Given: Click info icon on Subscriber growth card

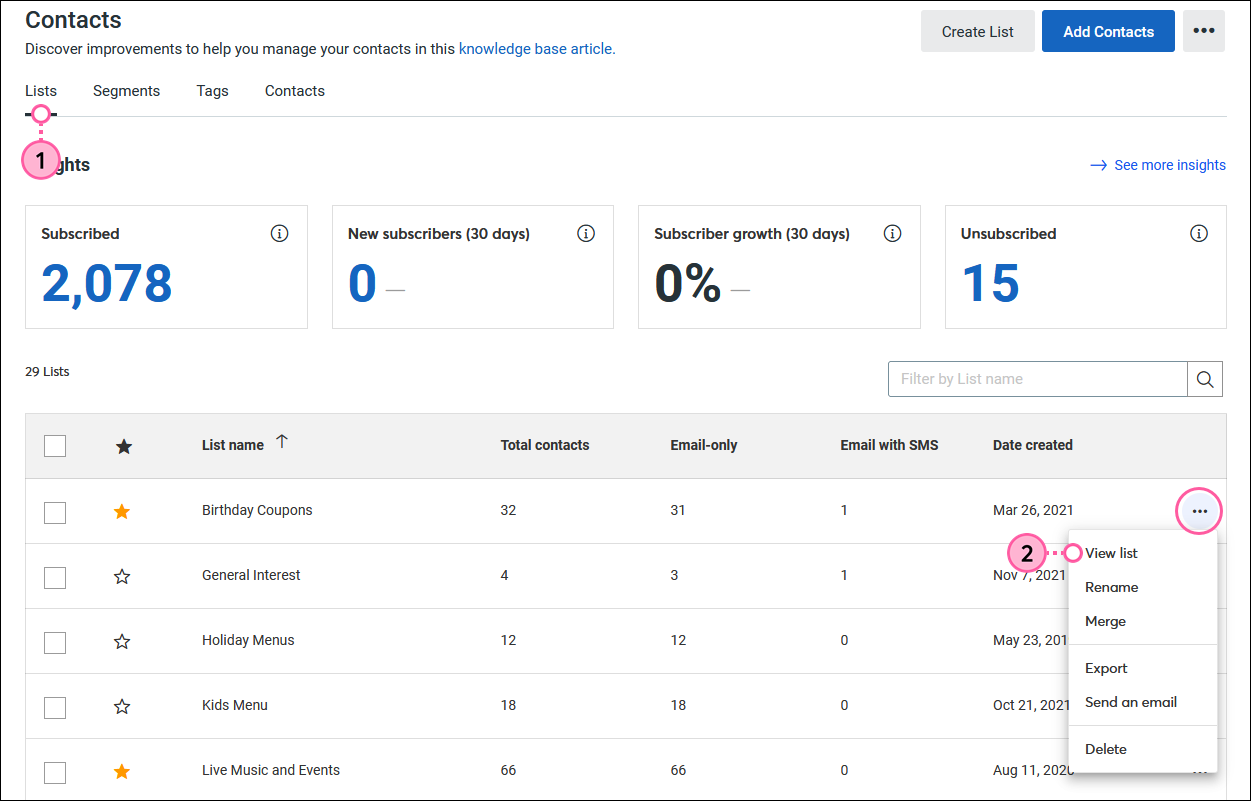Looking at the screenshot, I should (892, 233).
